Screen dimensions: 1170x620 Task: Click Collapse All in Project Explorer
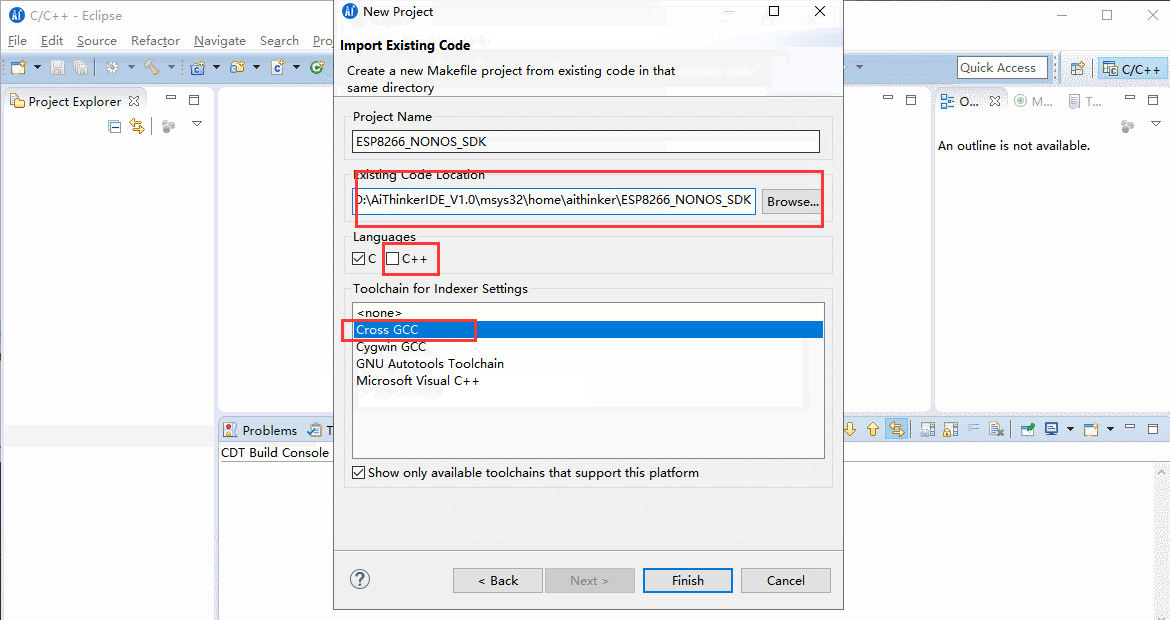click(x=115, y=126)
